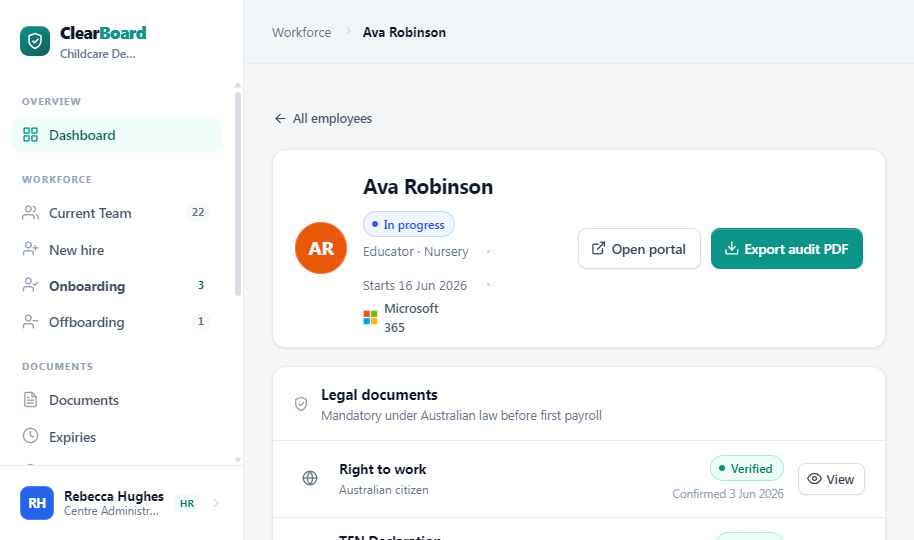The image size is (914, 540).
Task: Click the globe icon for Right to work
Action: [x=310, y=478]
